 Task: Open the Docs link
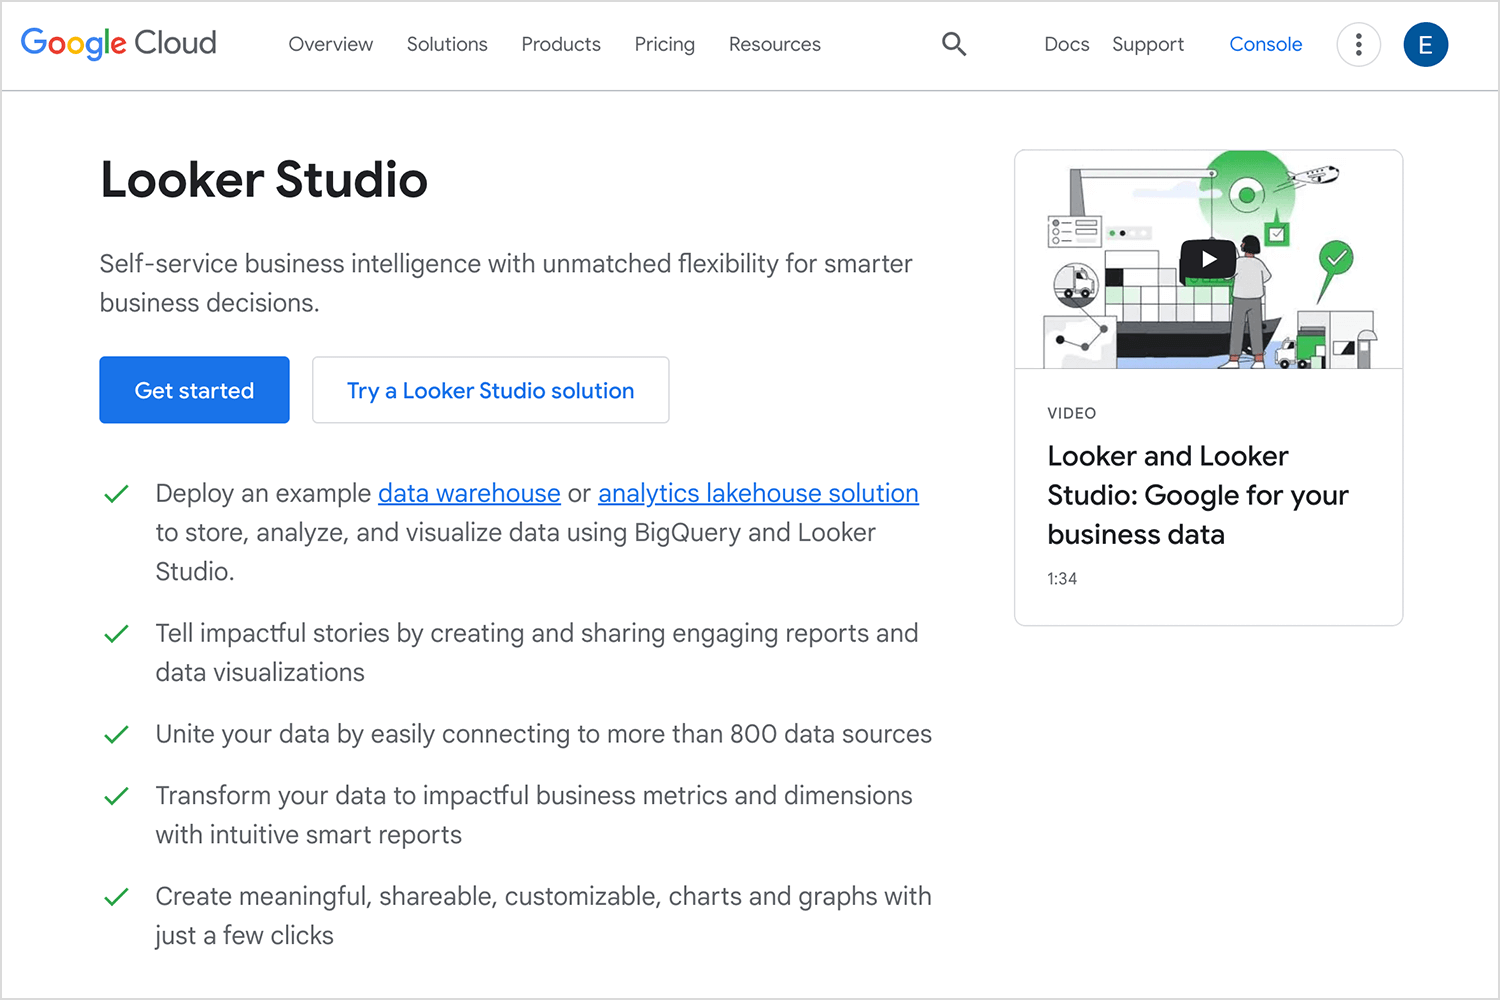coord(1066,44)
